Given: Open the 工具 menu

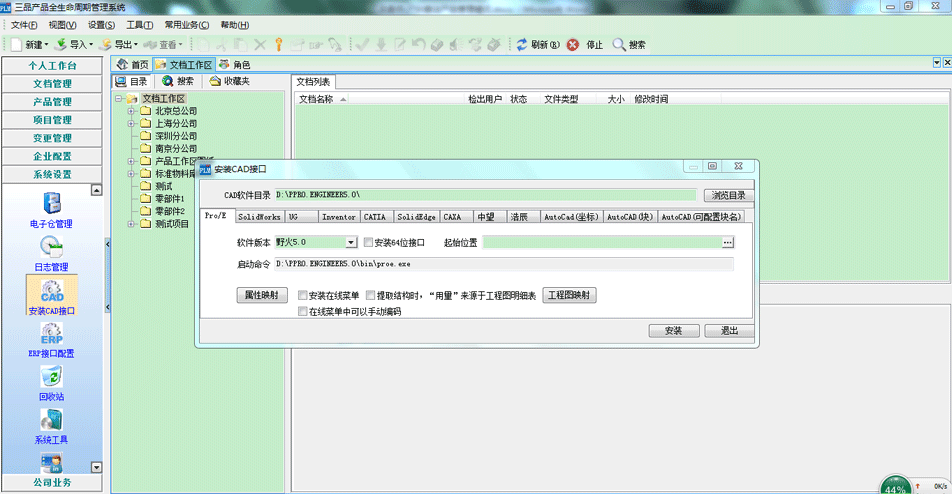Looking at the screenshot, I should (x=140, y=25).
